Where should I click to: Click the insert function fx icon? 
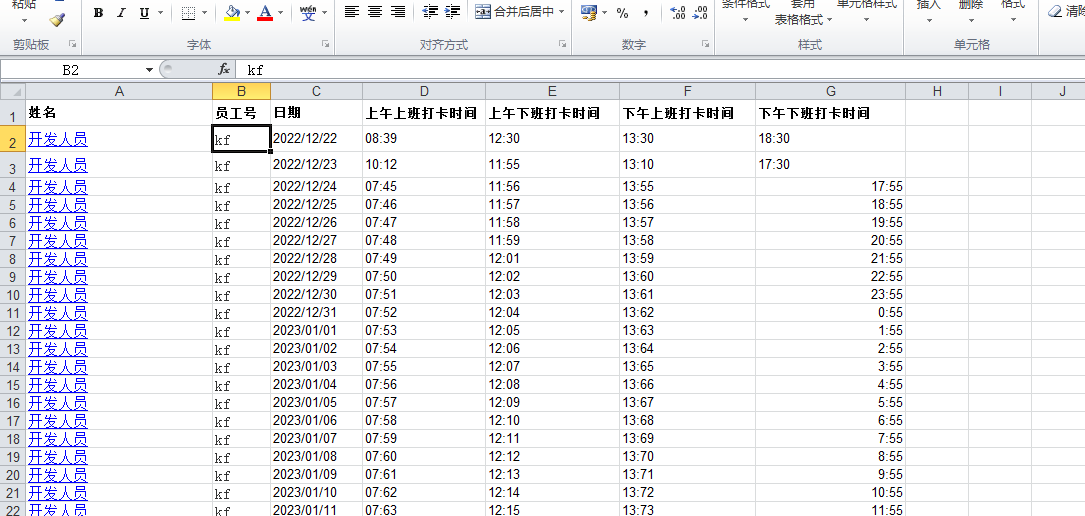pyautogui.click(x=224, y=70)
